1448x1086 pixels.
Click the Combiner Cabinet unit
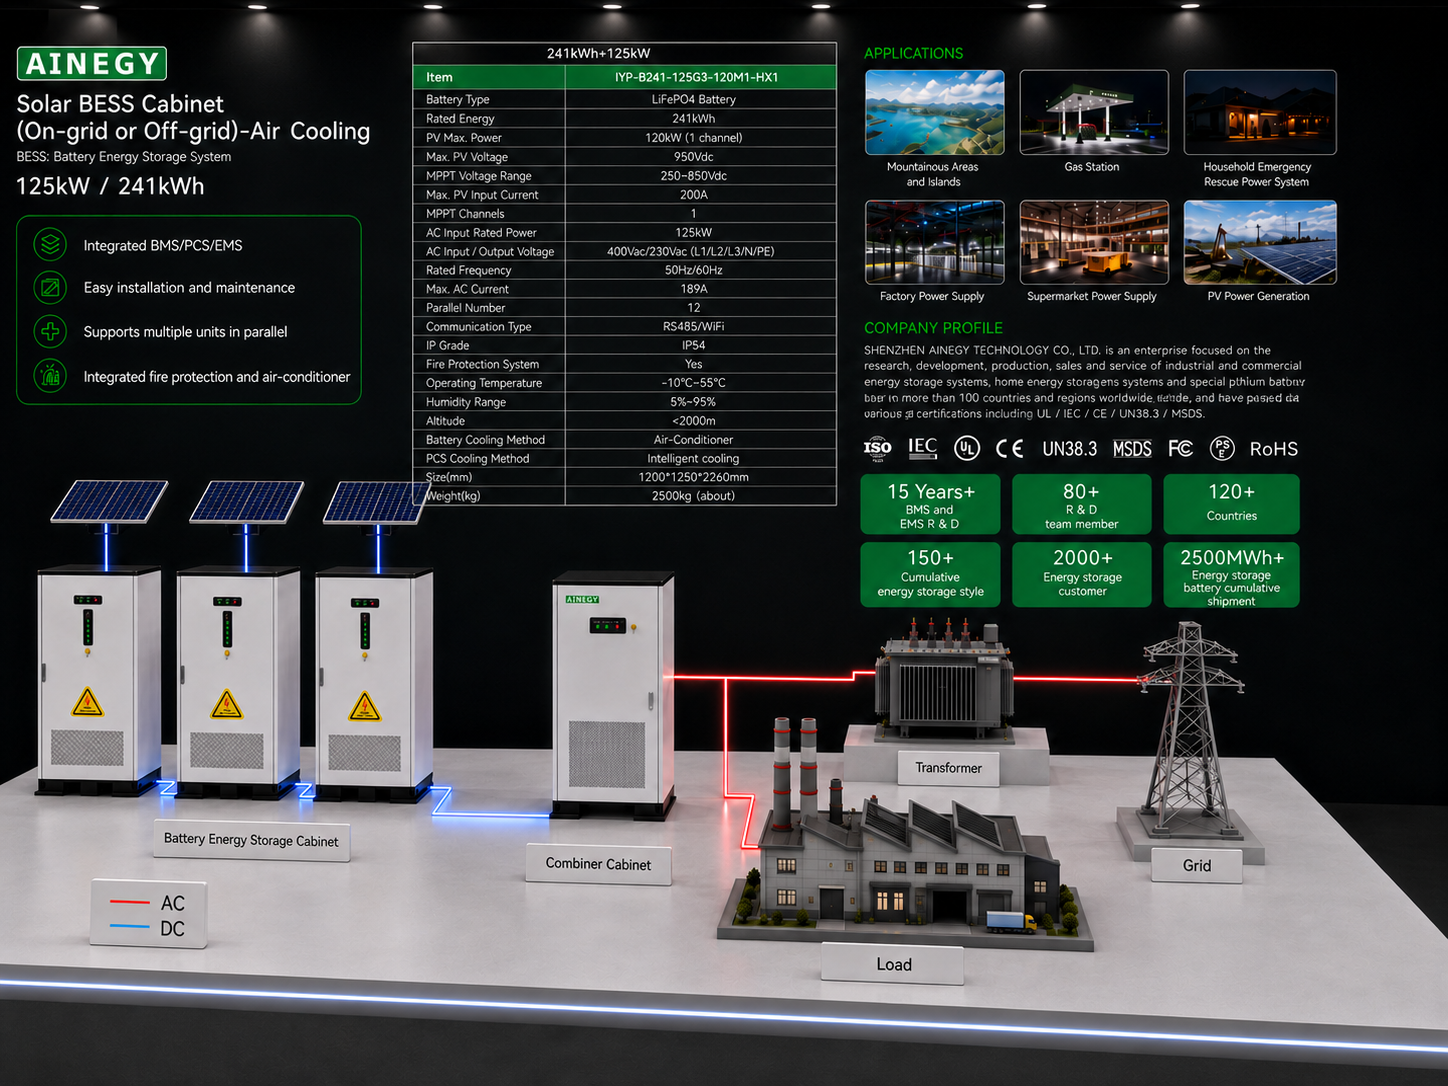[614, 695]
